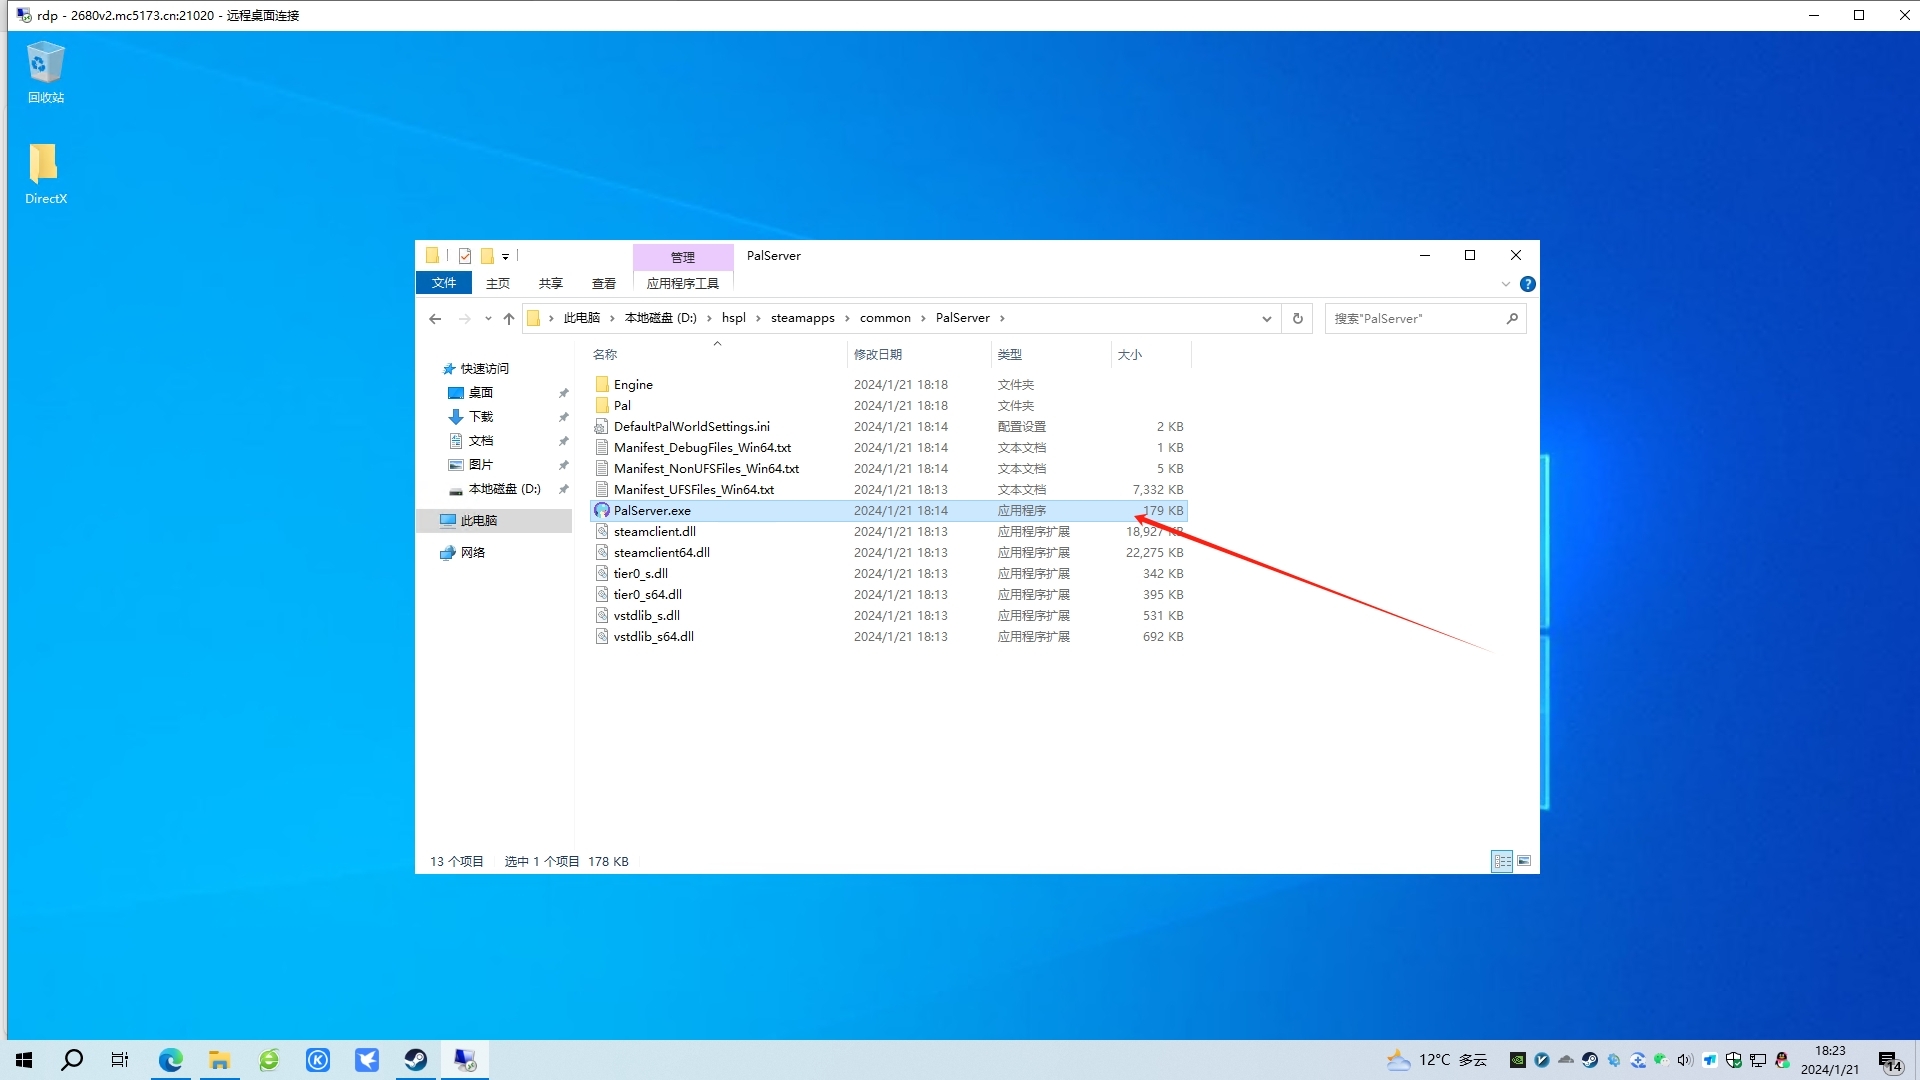Select 此电脑 in navigation pane
The width and height of the screenshot is (1920, 1080).
[x=479, y=521]
